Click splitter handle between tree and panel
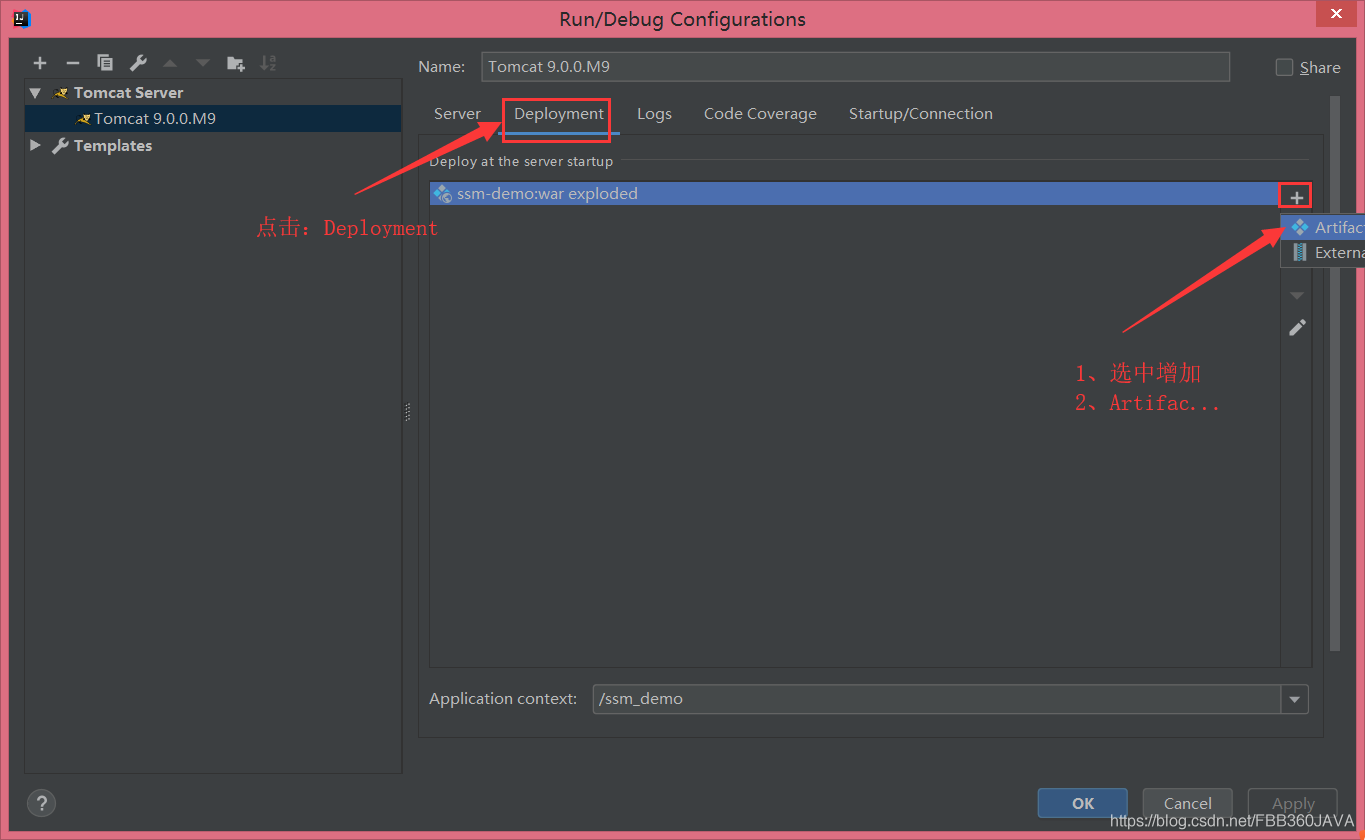Screen dimensions: 1365x840 pyautogui.click(x=408, y=412)
